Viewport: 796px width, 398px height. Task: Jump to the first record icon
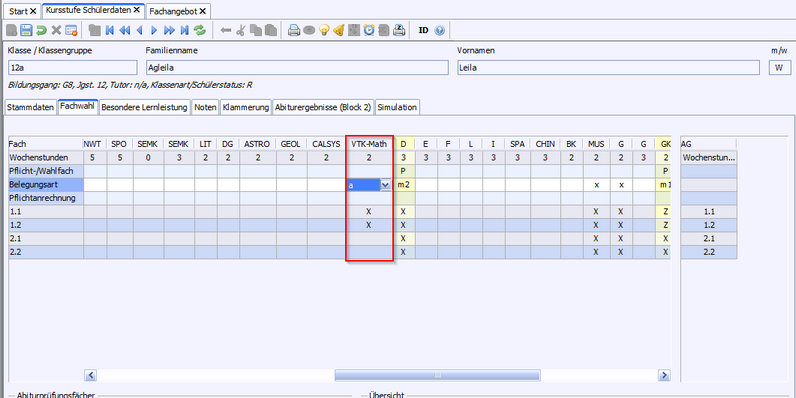(x=109, y=30)
